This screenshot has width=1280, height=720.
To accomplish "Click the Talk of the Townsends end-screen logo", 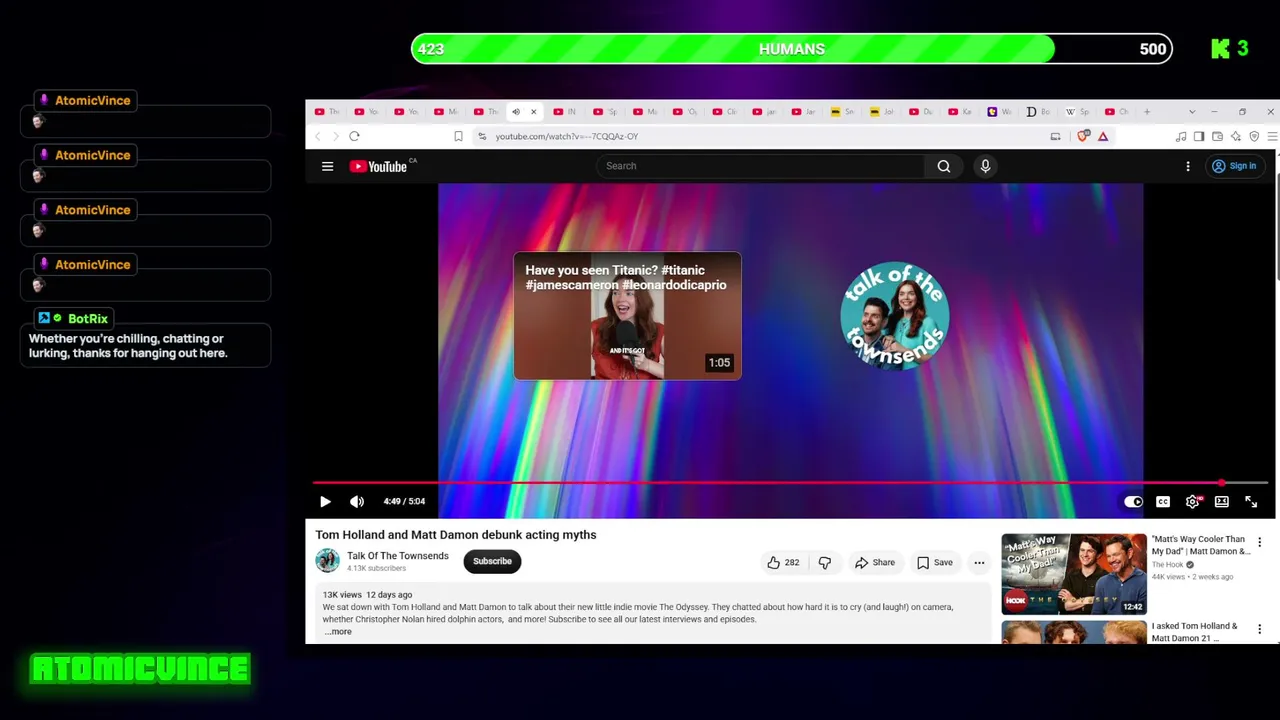I will (x=895, y=316).
